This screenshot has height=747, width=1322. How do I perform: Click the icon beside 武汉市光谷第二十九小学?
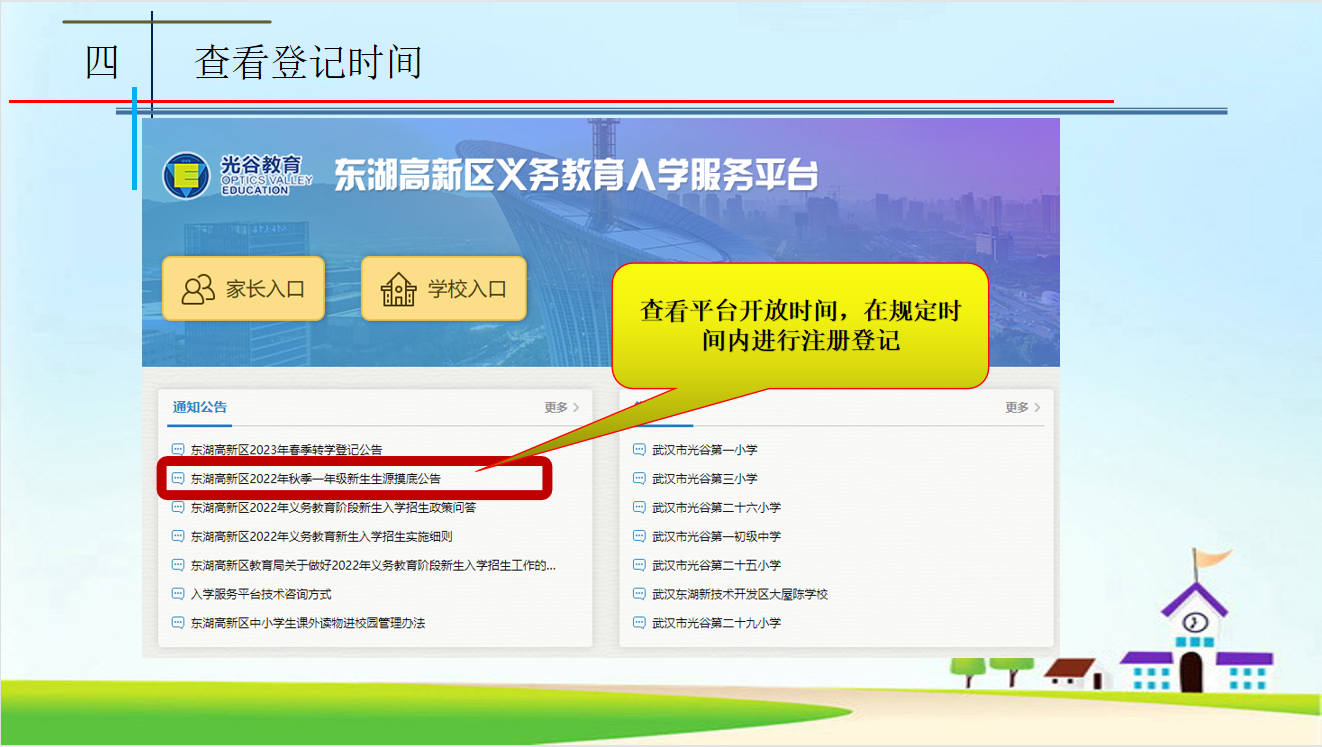pyautogui.click(x=640, y=623)
